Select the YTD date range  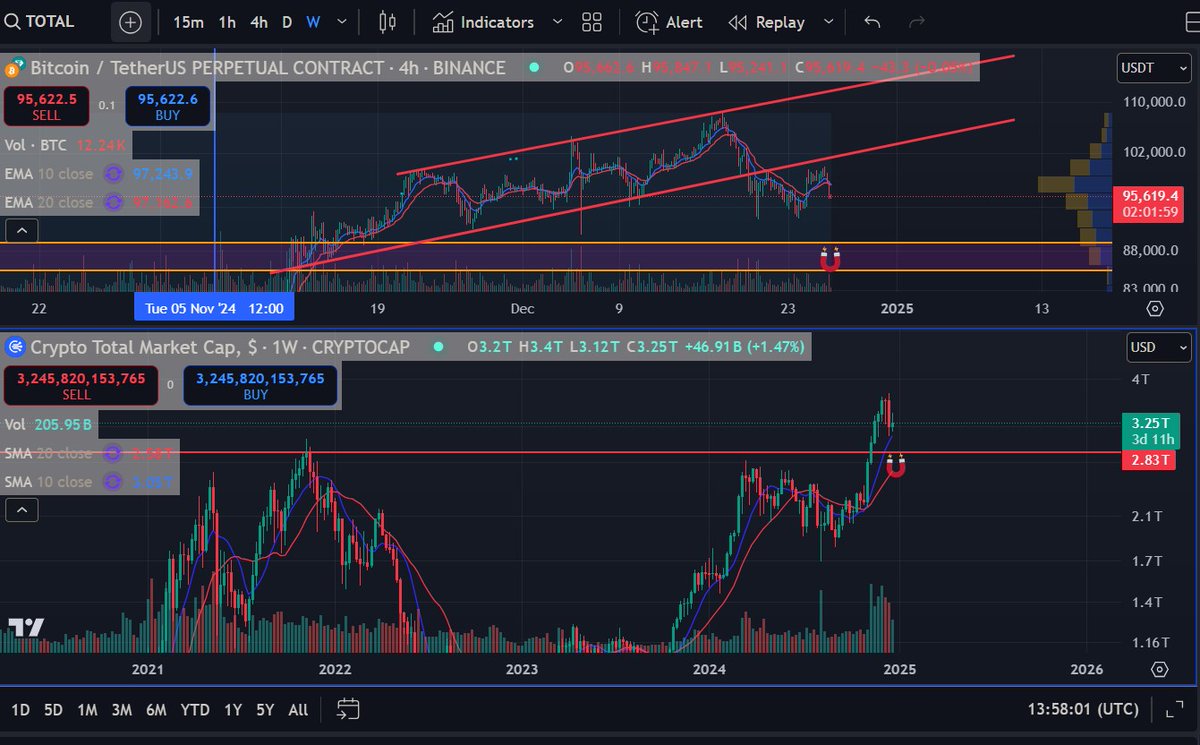tap(194, 710)
